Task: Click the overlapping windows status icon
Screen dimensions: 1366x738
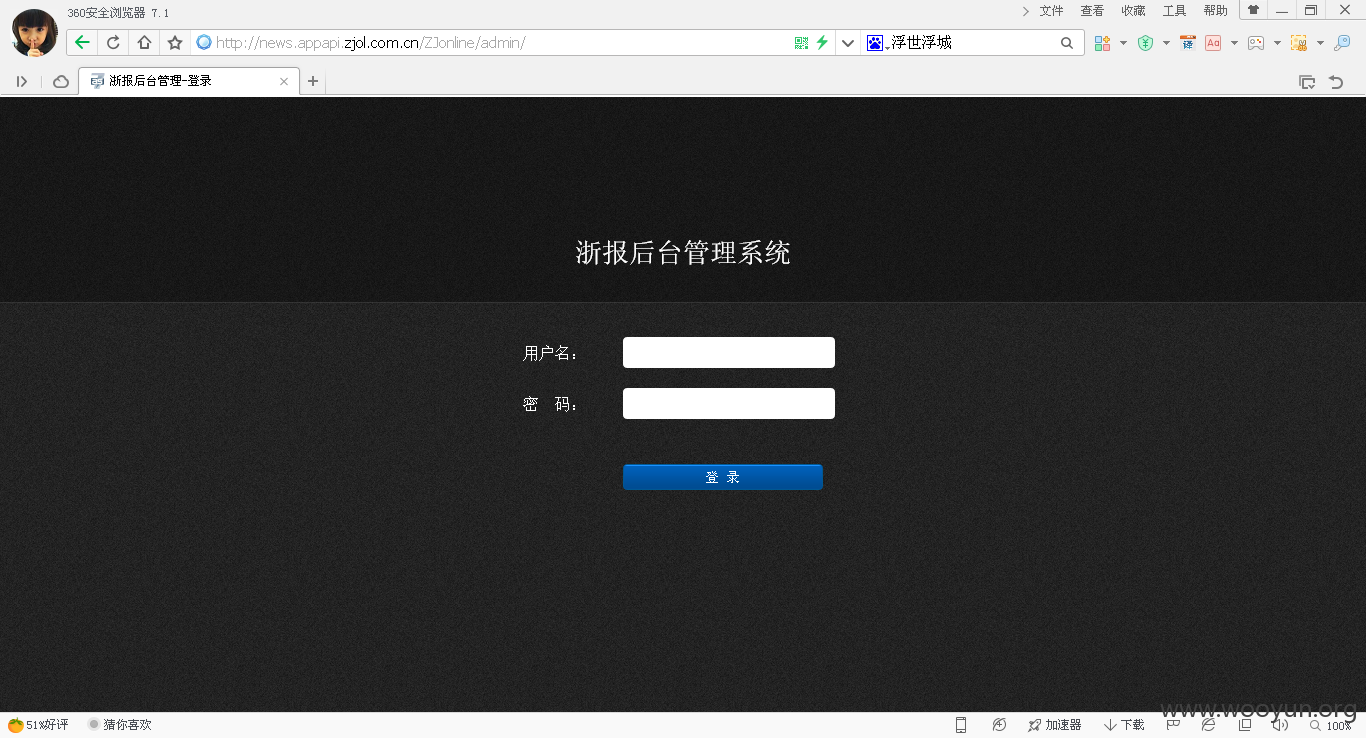Action: point(1245,725)
